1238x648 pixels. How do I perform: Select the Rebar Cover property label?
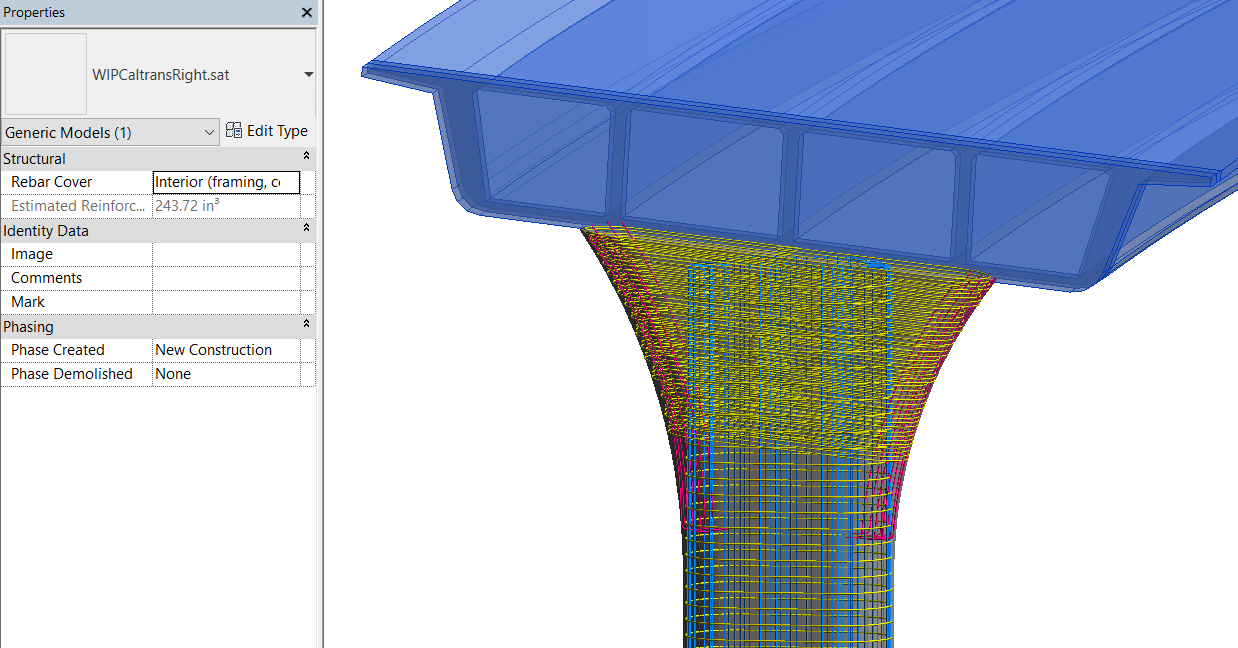pyautogui.click(x=50, y=182)
